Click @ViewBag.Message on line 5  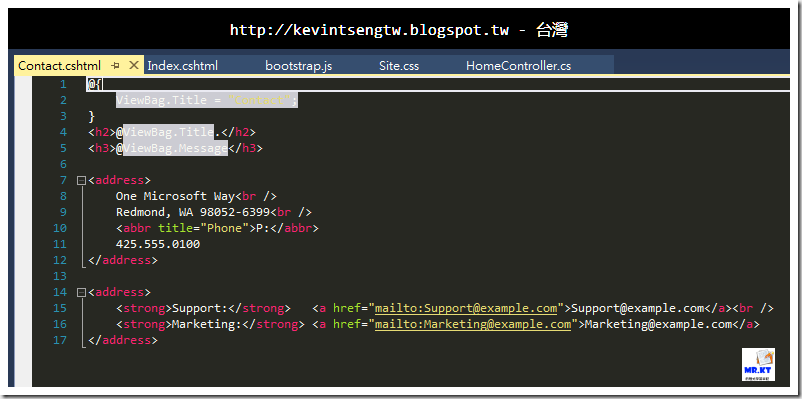coord(172,148)
